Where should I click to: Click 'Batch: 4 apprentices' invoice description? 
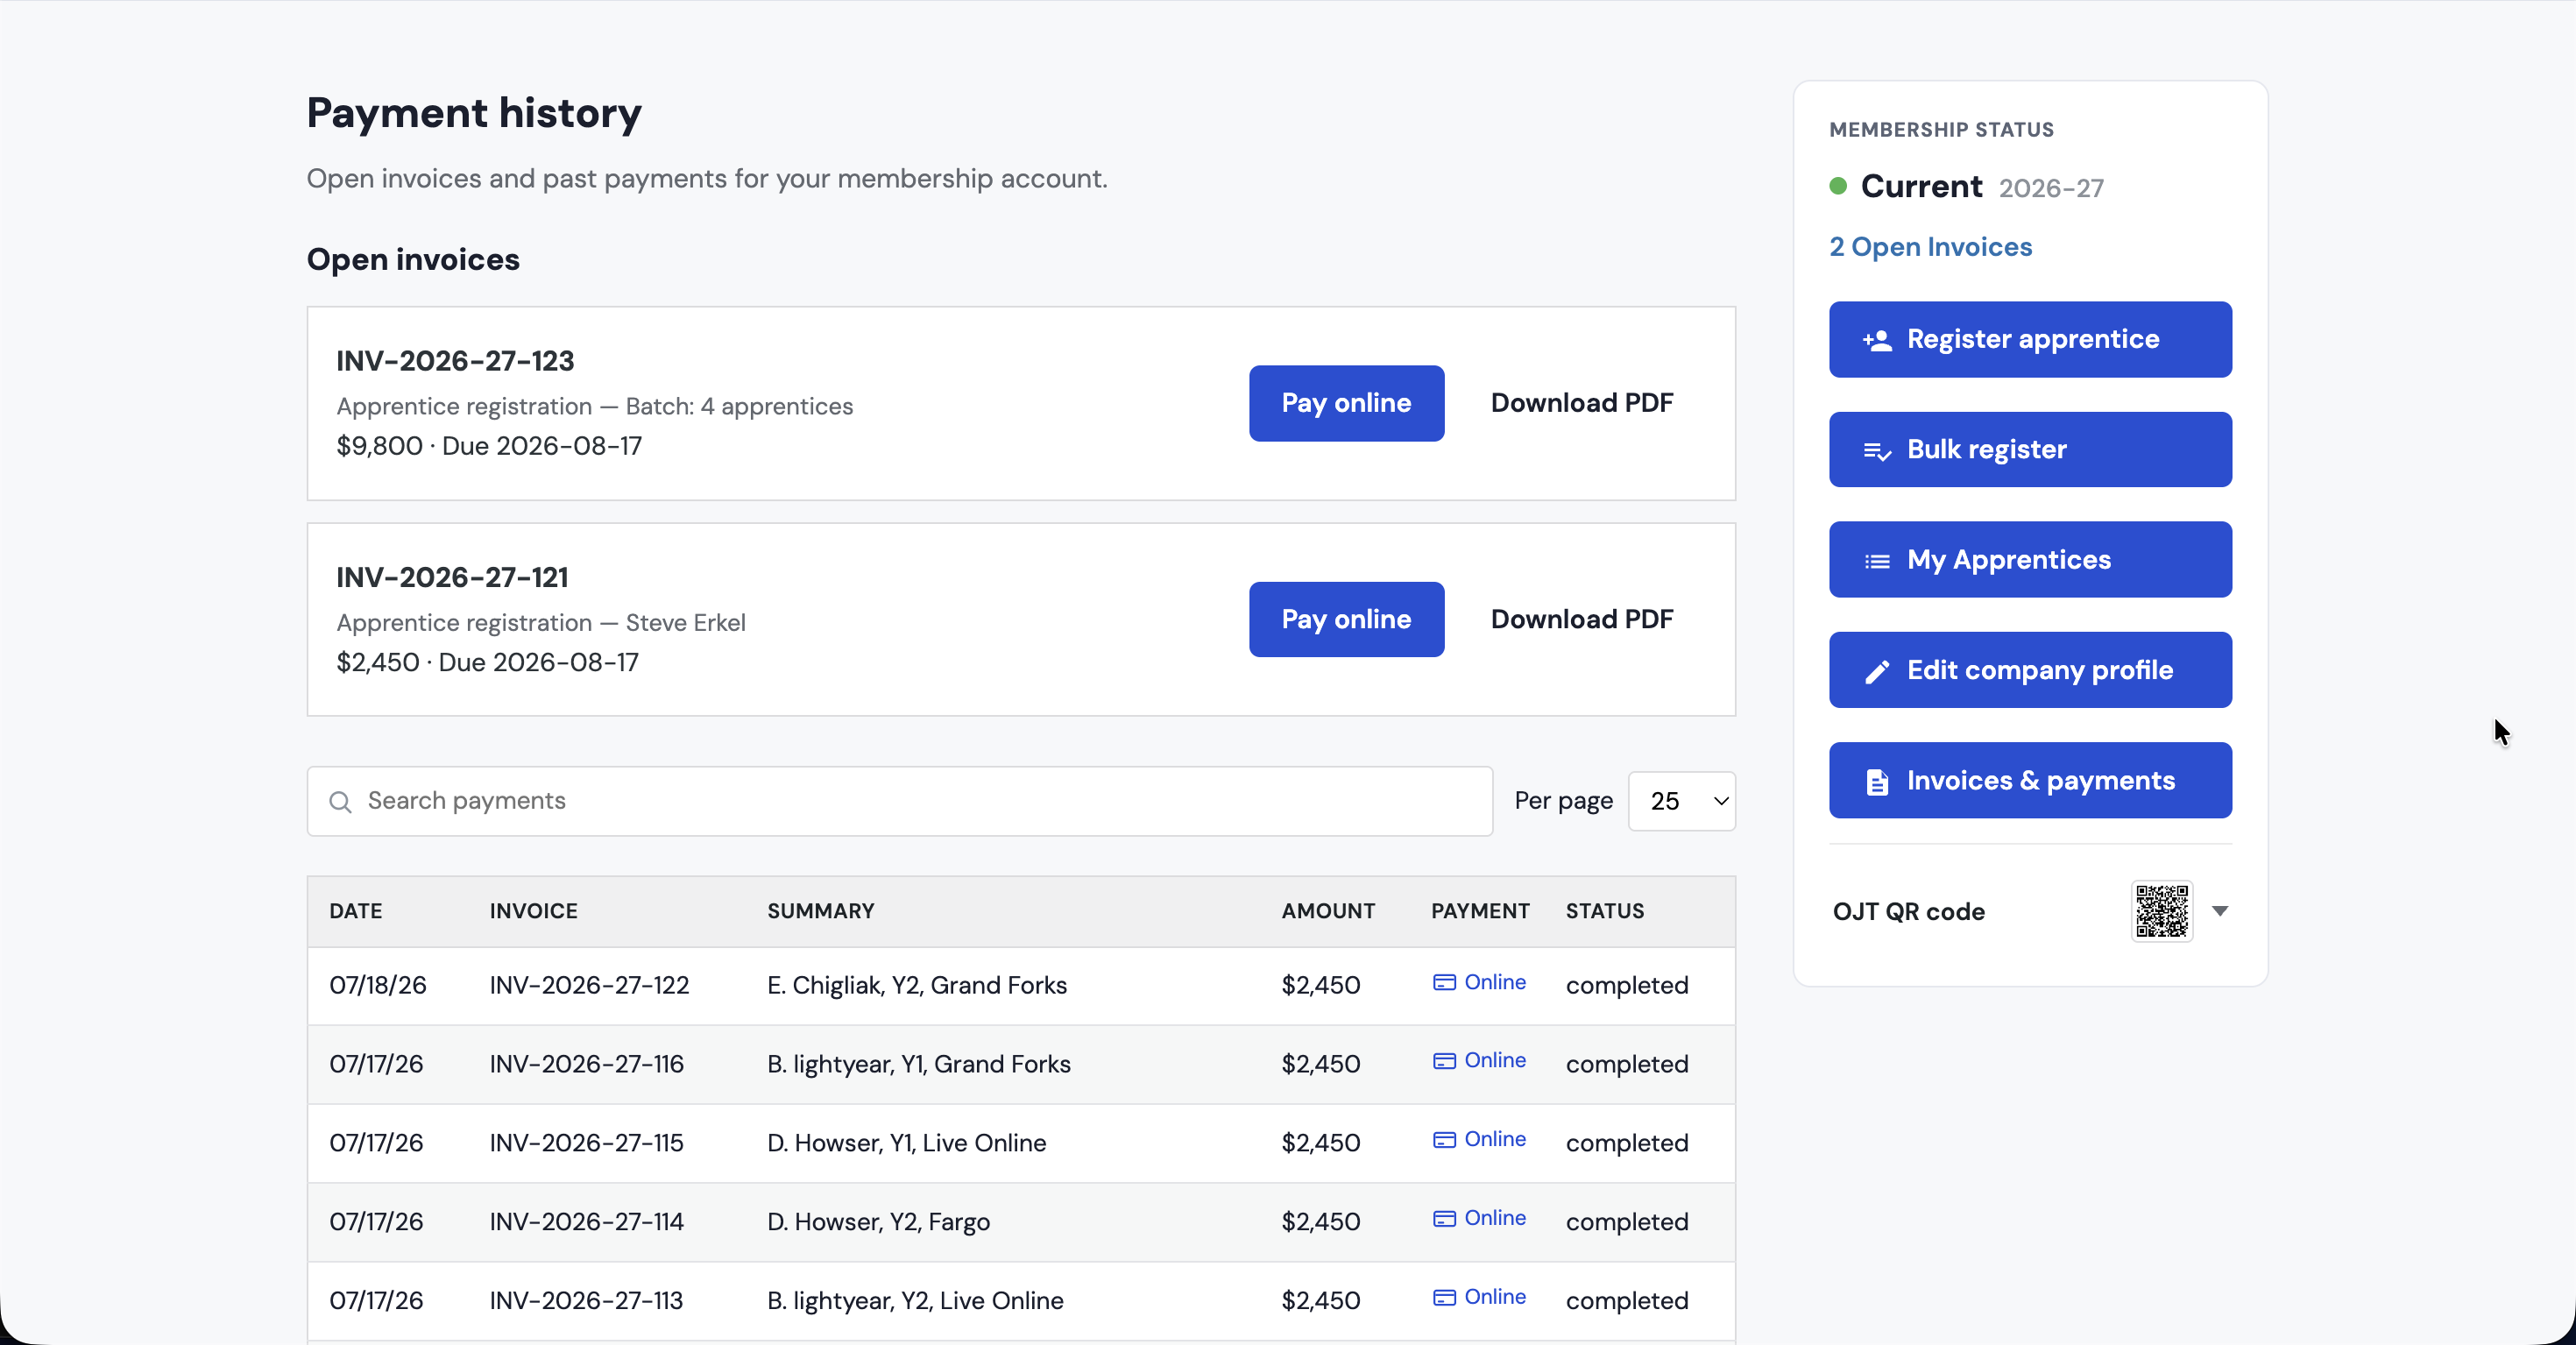pyautogui.click(x=739, y=406)
